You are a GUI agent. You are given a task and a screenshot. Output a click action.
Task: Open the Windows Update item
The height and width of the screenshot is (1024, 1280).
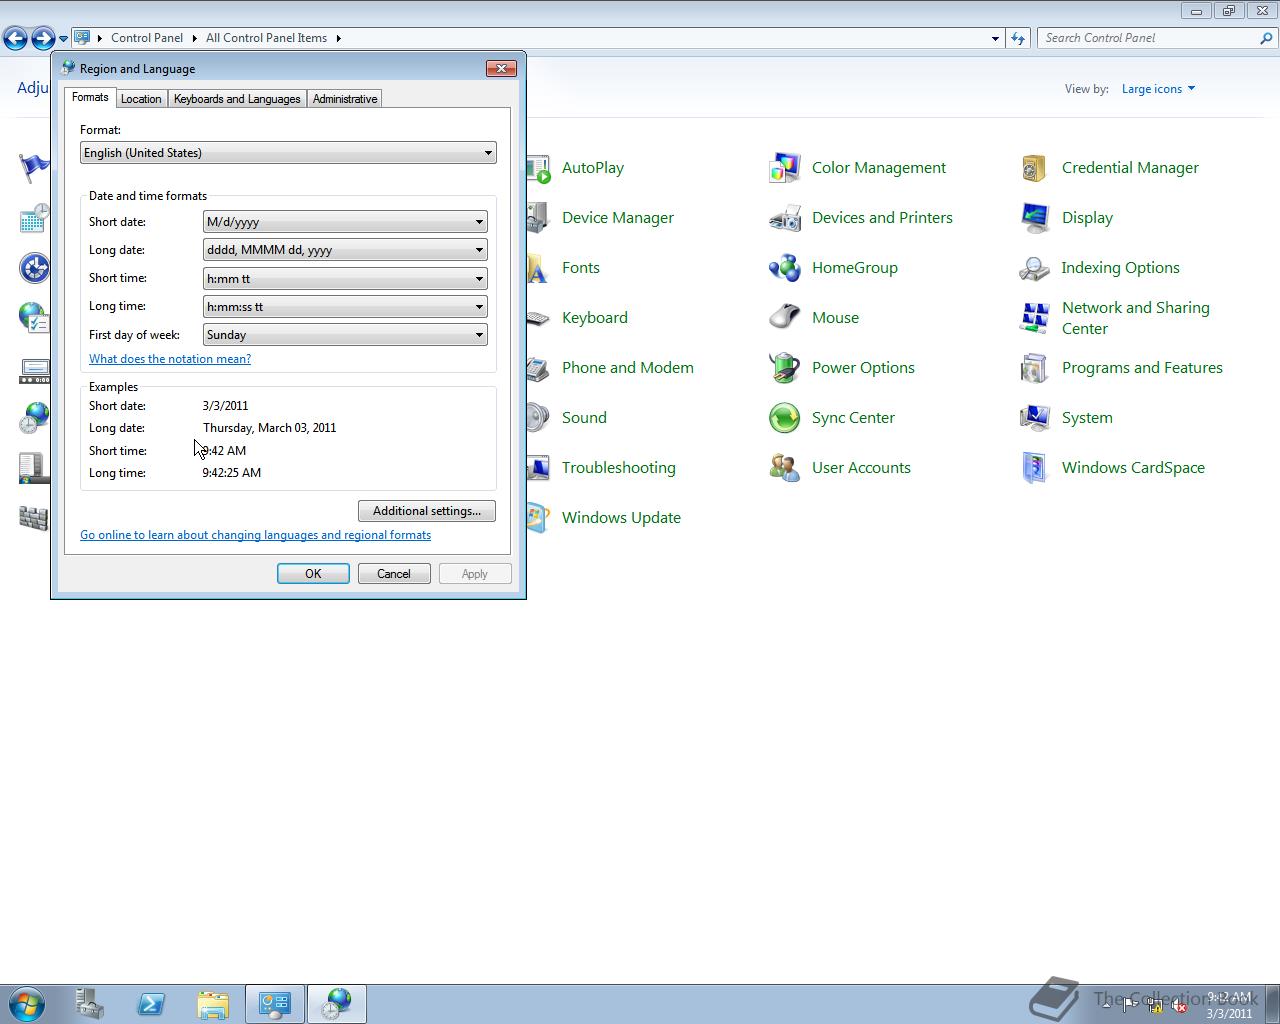(621, 518)
